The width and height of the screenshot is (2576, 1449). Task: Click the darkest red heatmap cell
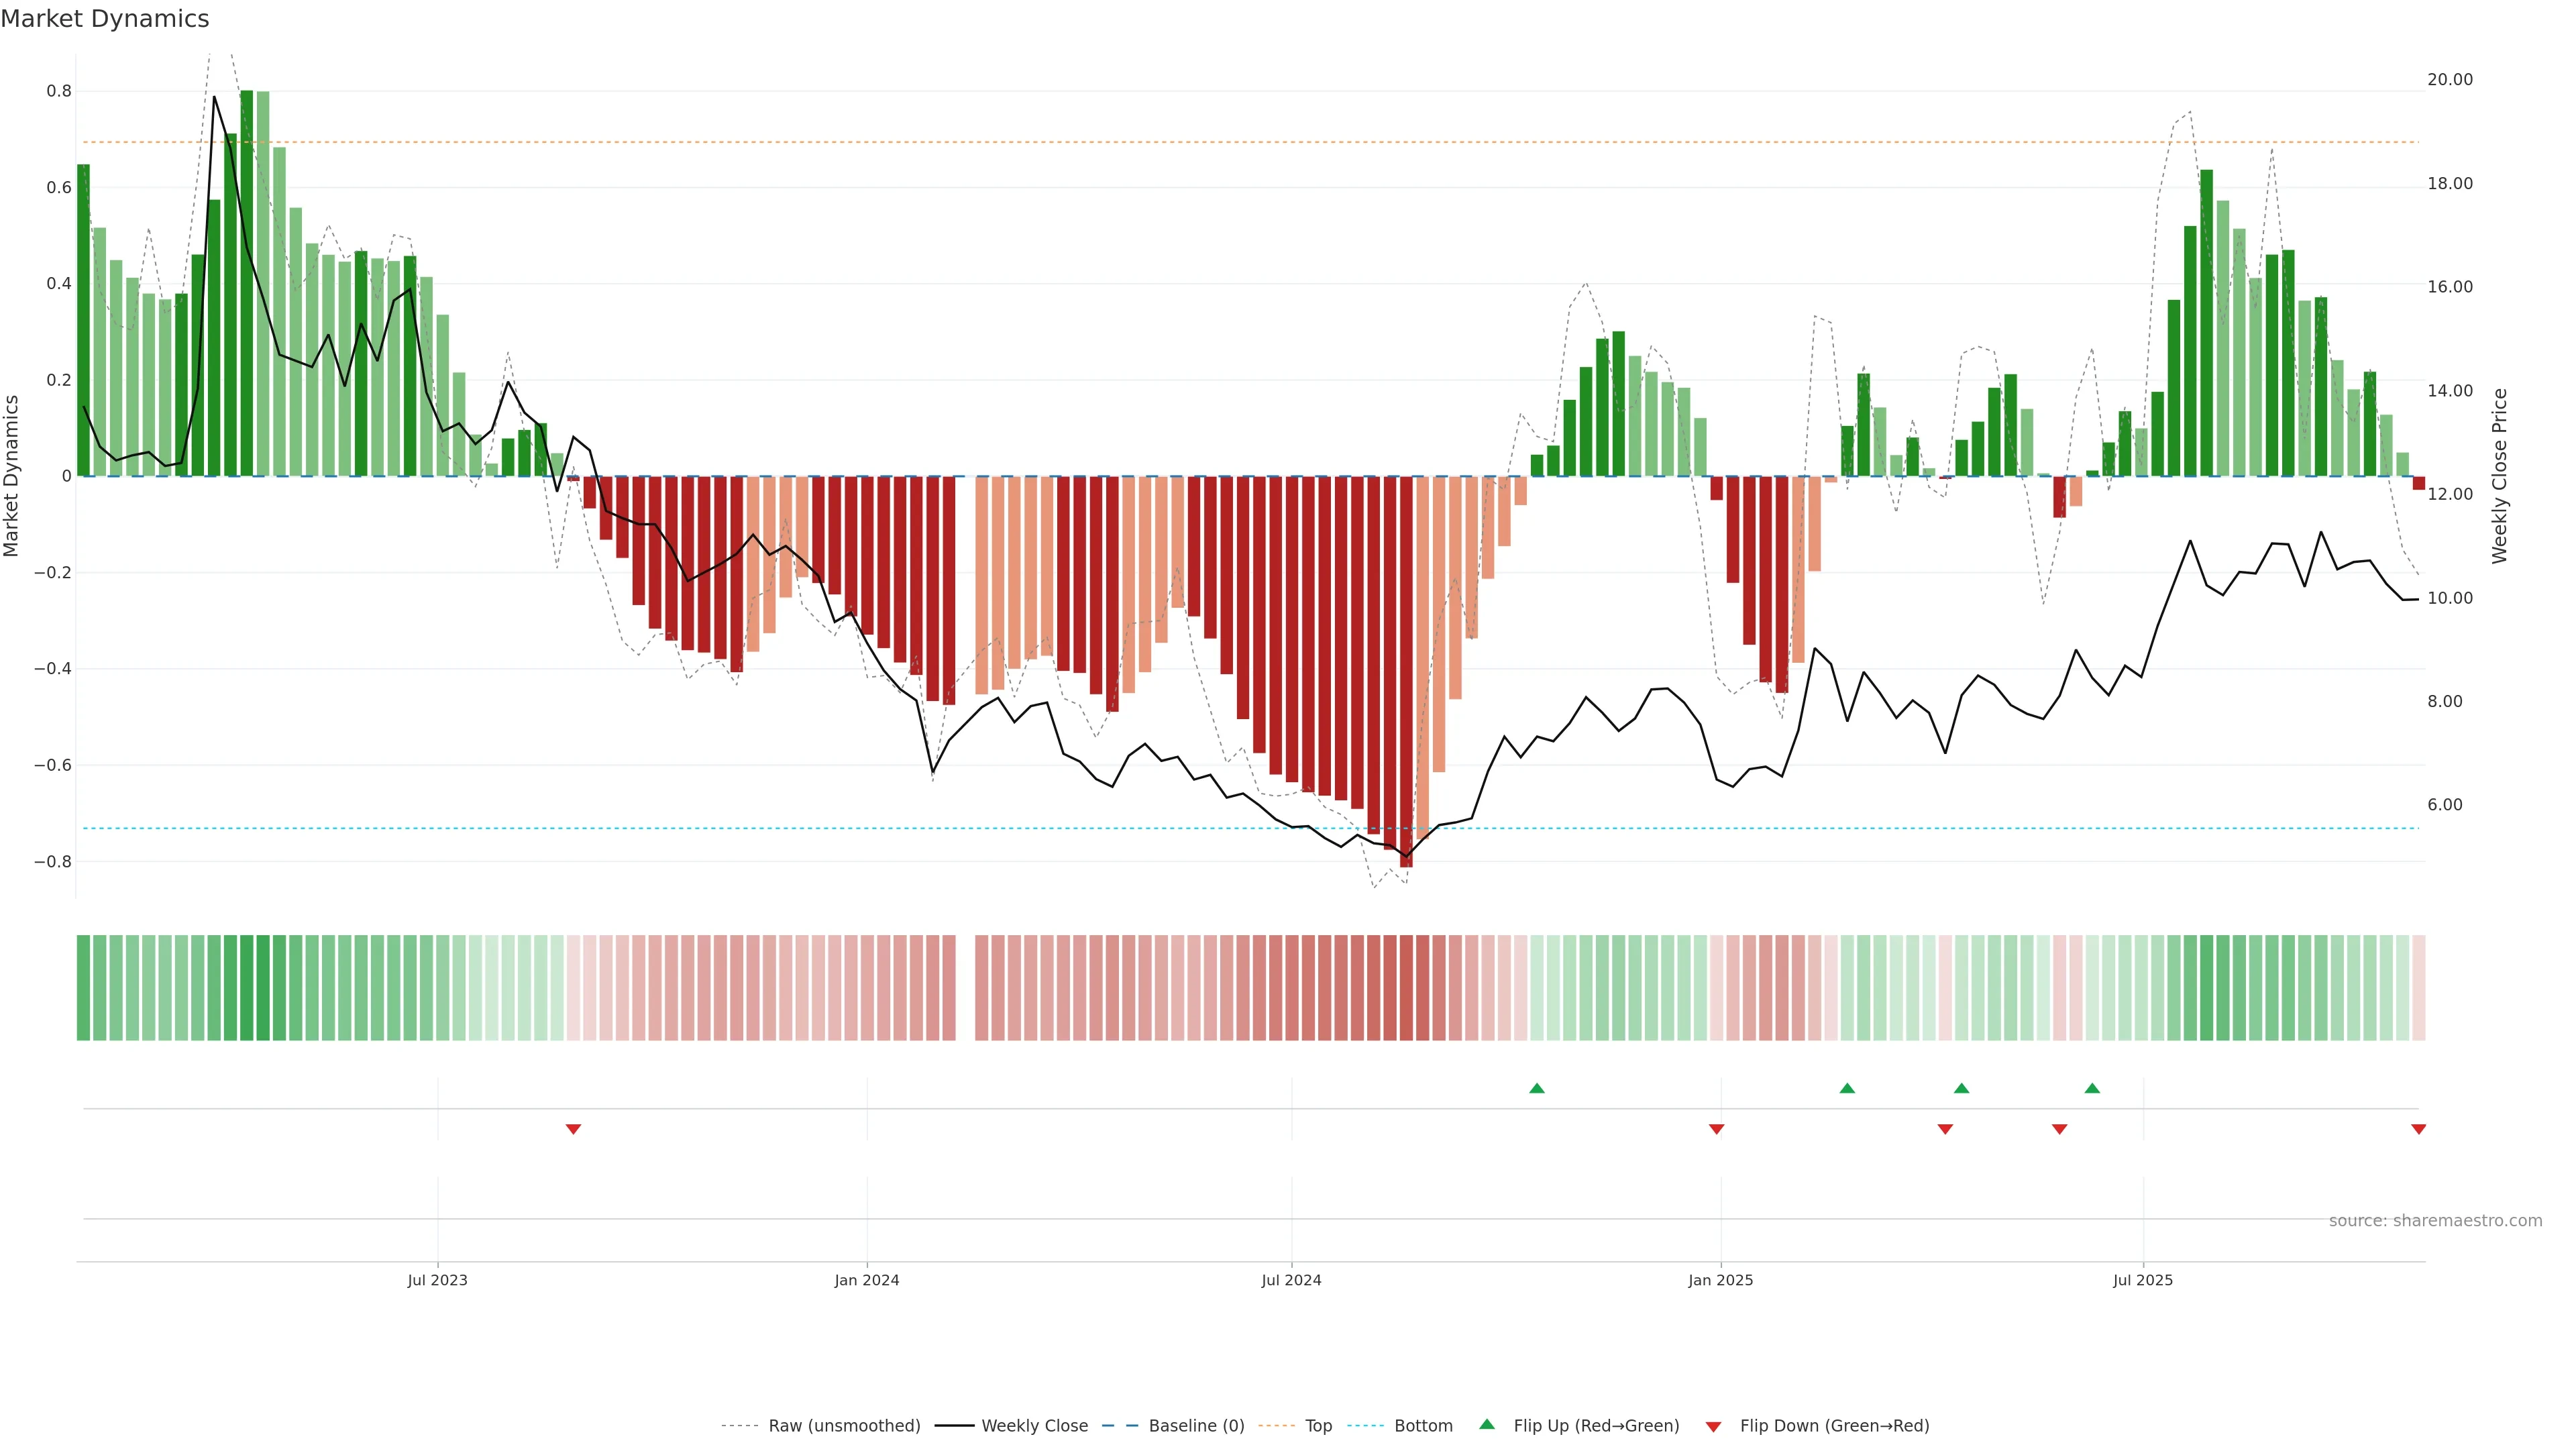(x=1406, y=987)
